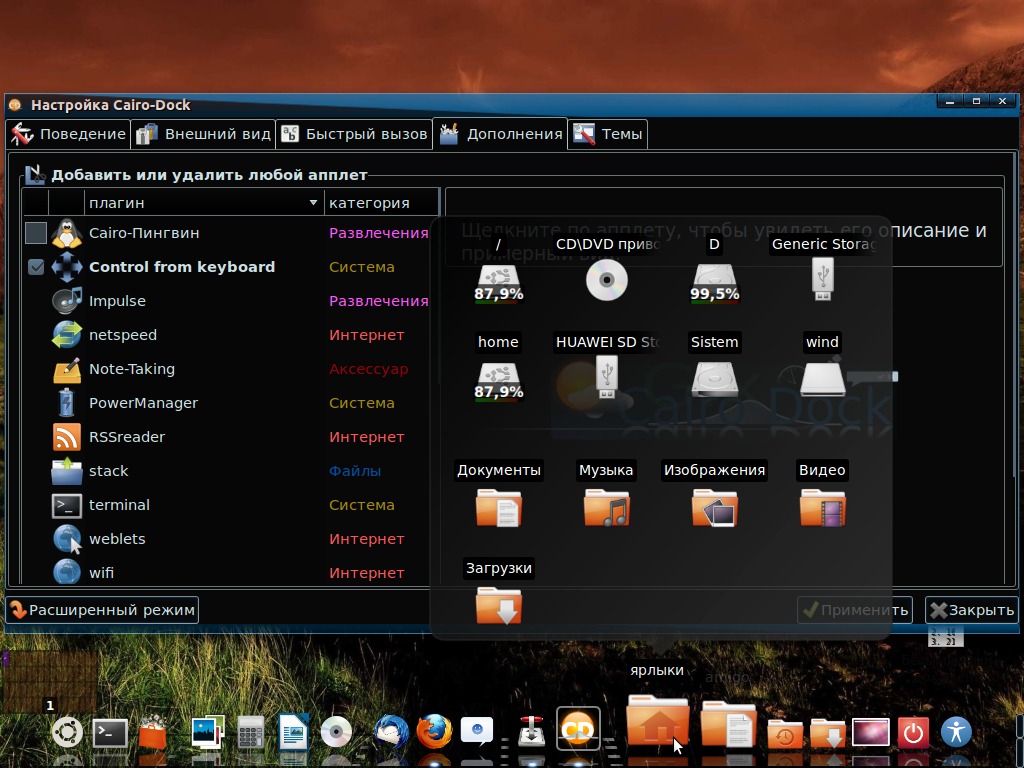Image resolution: width=1024 pixels, height=768 pixels.
Task: Open the chat bubble messenger icon in dock
Action: point(477,731)
